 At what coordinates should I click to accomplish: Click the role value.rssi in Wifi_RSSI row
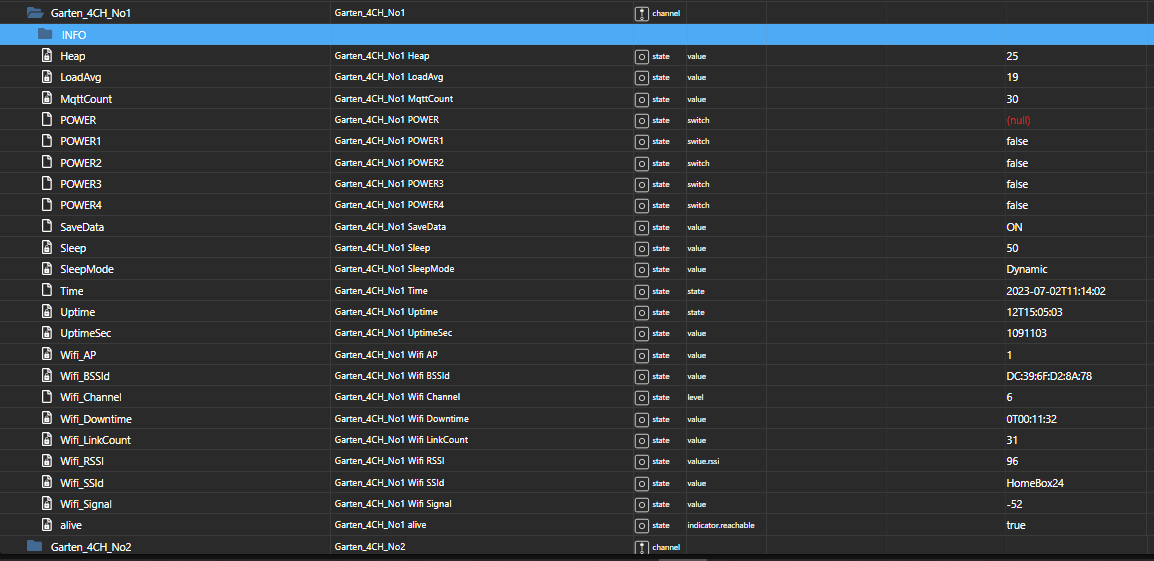[x=703, y=462]
